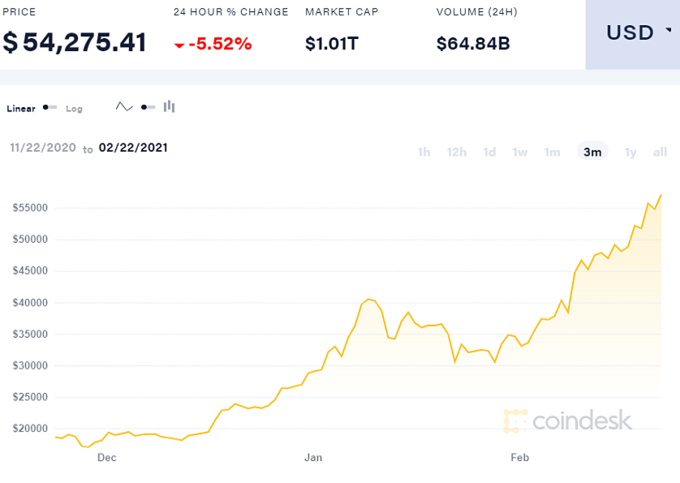Viewport: 680px width, 483px height.
Task: Edit the end date 02/22/2021
Action: 133,148
